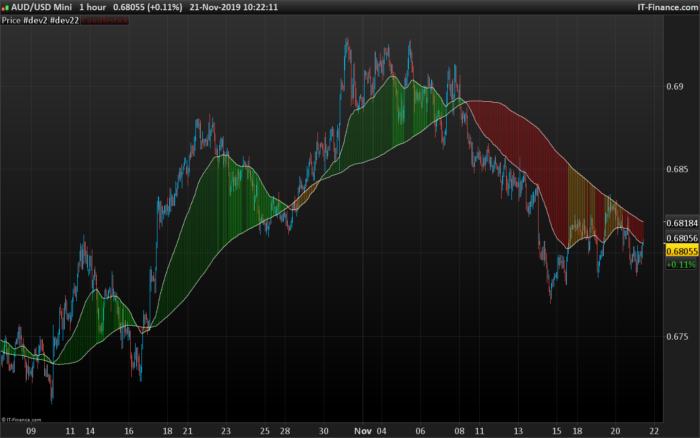Open the 1 hour timeframe selector

tap(92, 7)
